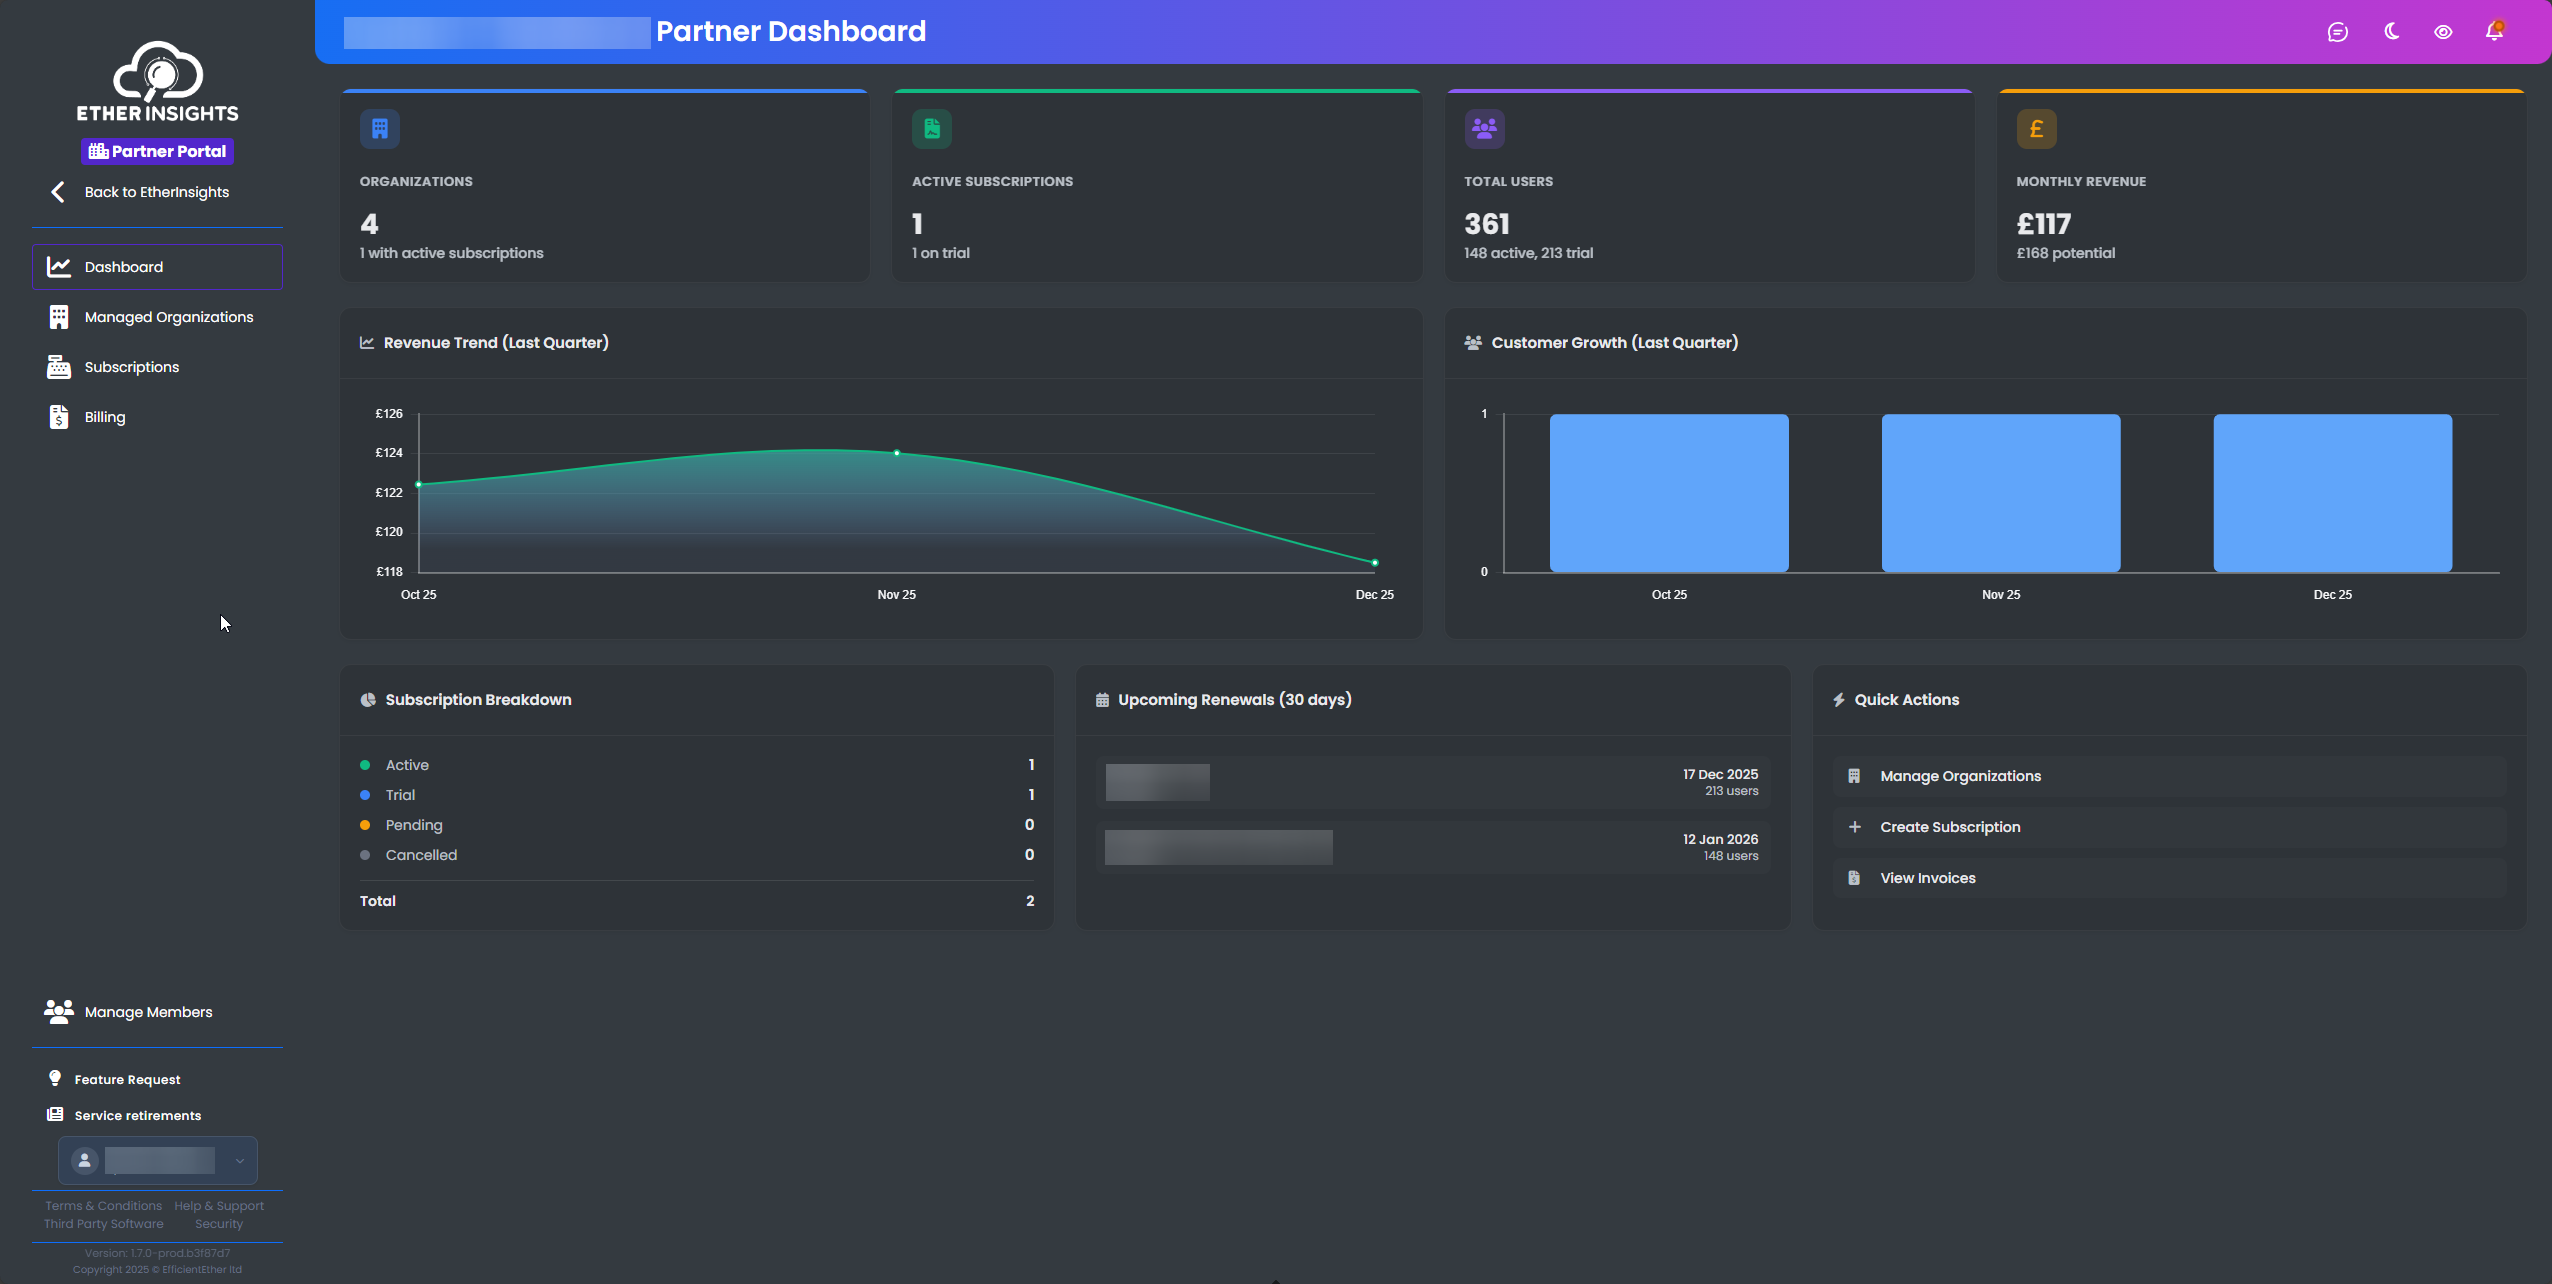Open notifications bell icon

pyautogui.click(x=2495, y=32)
